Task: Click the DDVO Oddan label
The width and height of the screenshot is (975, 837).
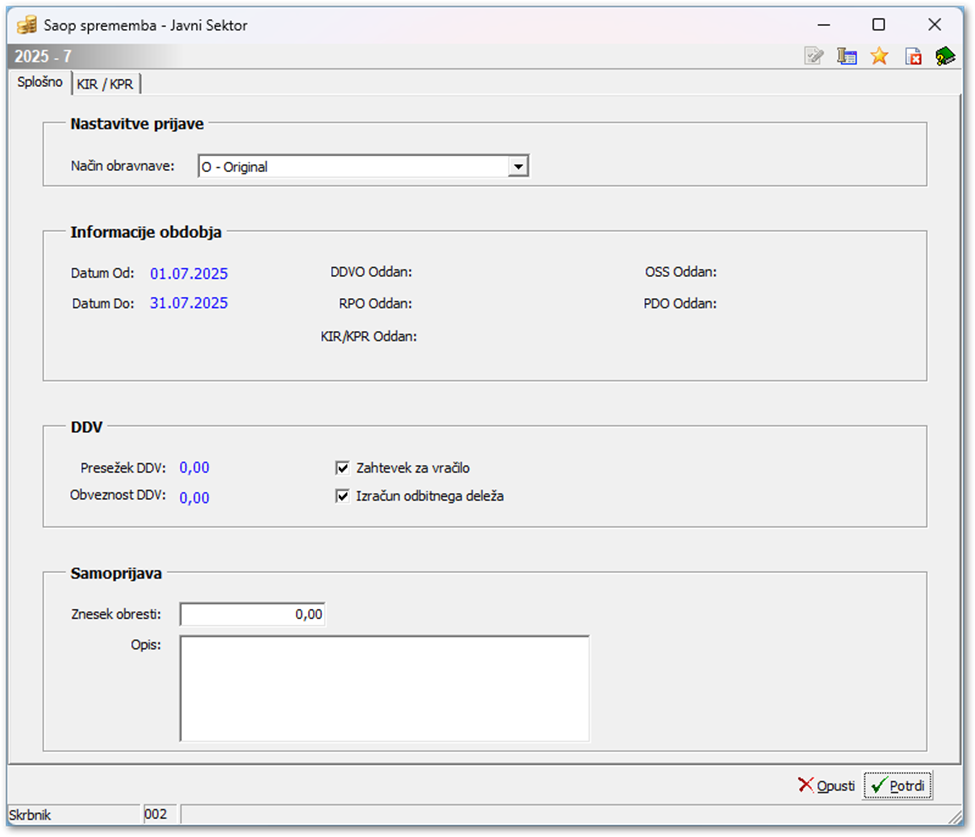Action: 371,272
